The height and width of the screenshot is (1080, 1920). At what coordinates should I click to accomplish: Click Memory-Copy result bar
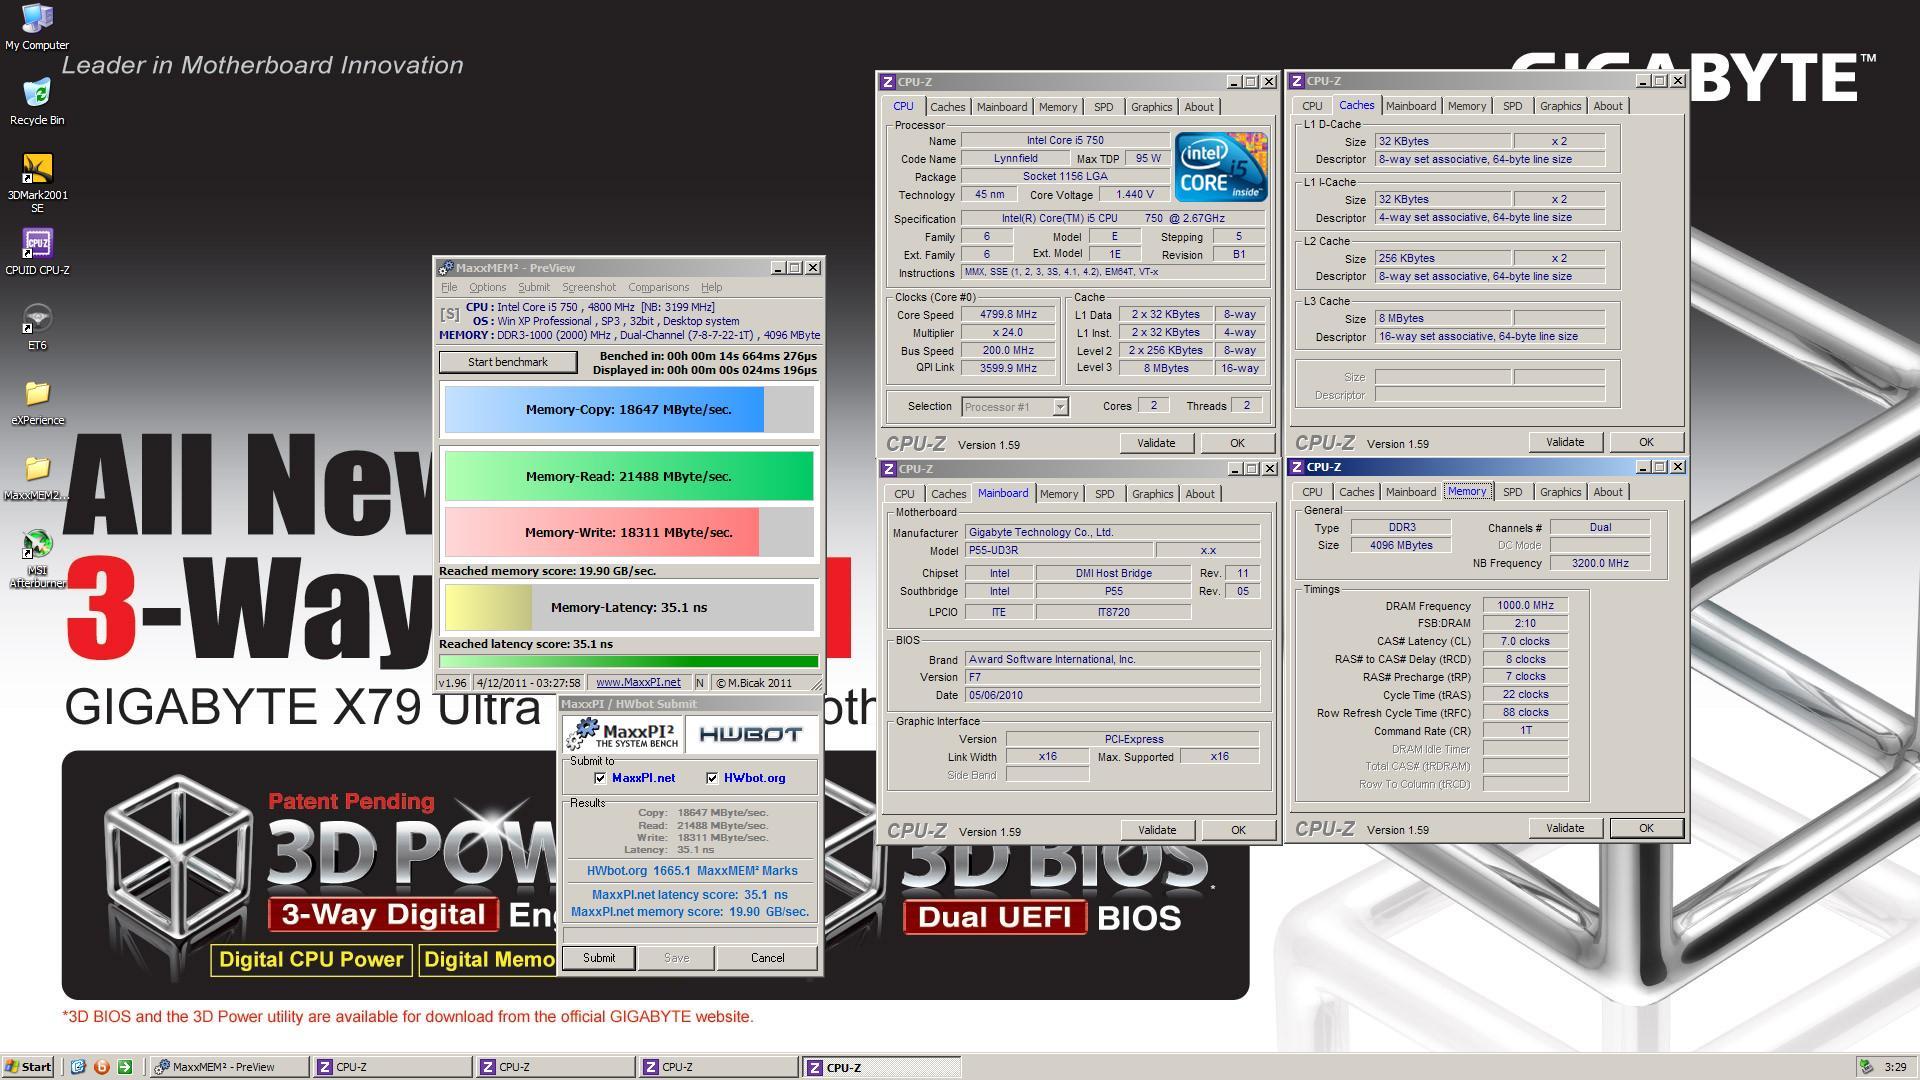(628, 410)
